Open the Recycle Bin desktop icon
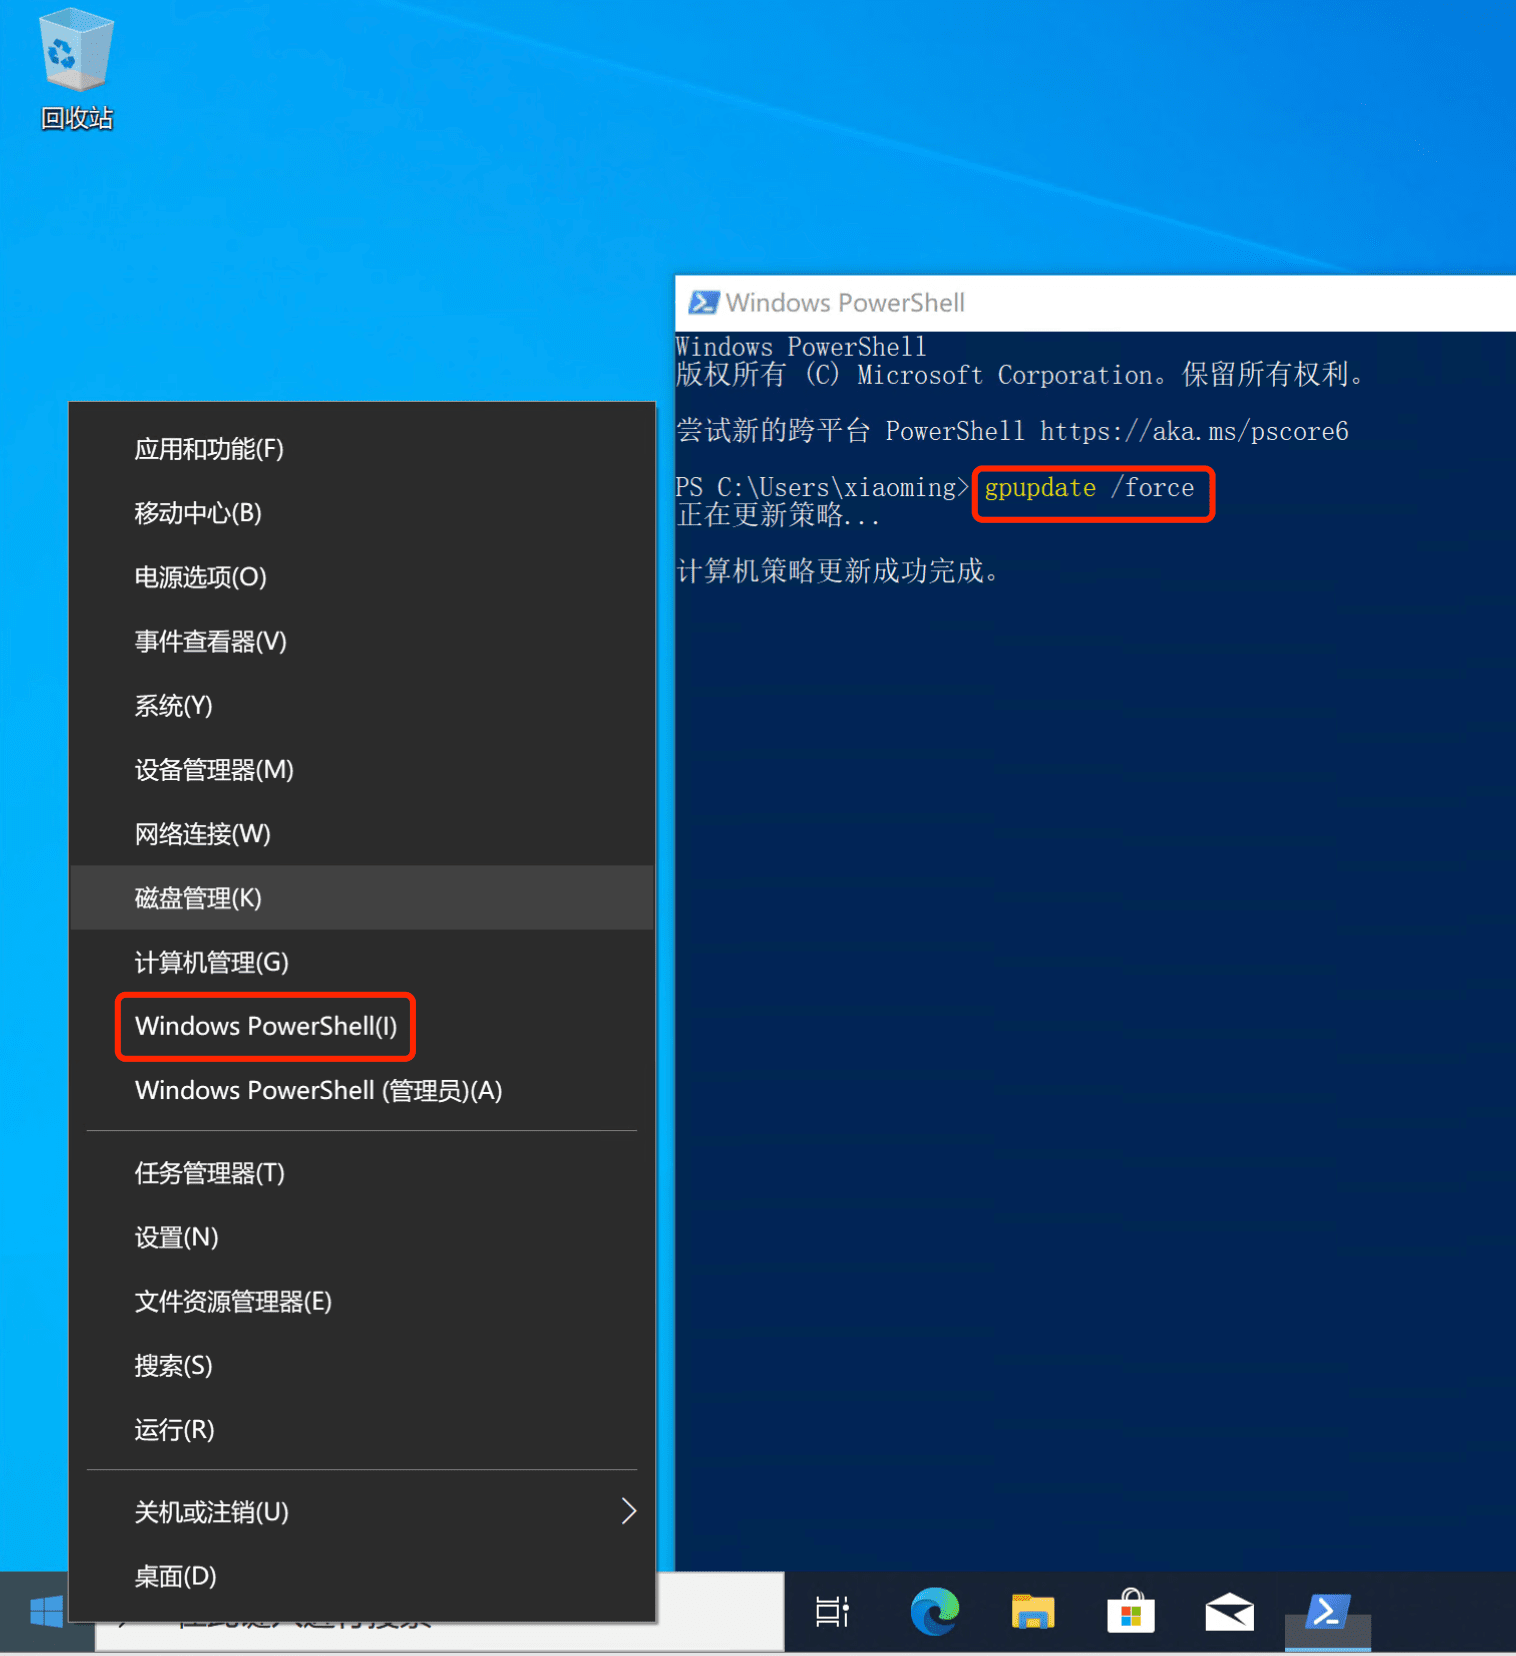The image size is (1516, 1656). 76,70
